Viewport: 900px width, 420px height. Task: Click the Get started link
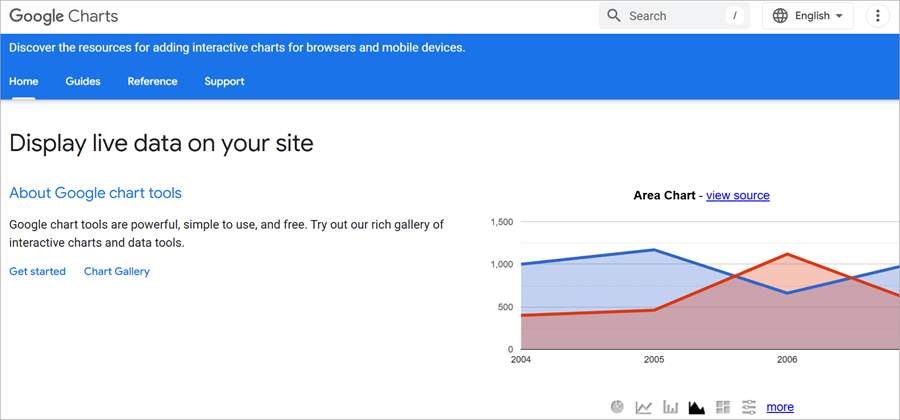pos(37,271)
